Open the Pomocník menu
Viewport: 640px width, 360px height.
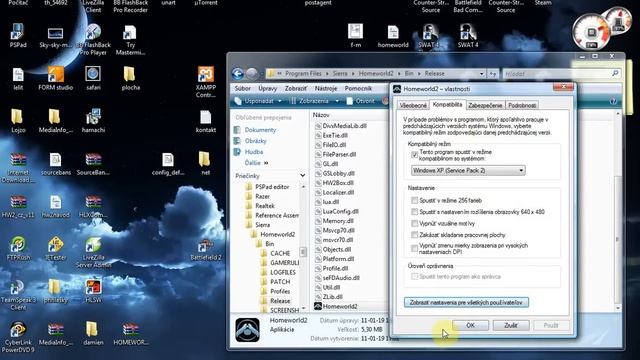(x=358, y=88)
